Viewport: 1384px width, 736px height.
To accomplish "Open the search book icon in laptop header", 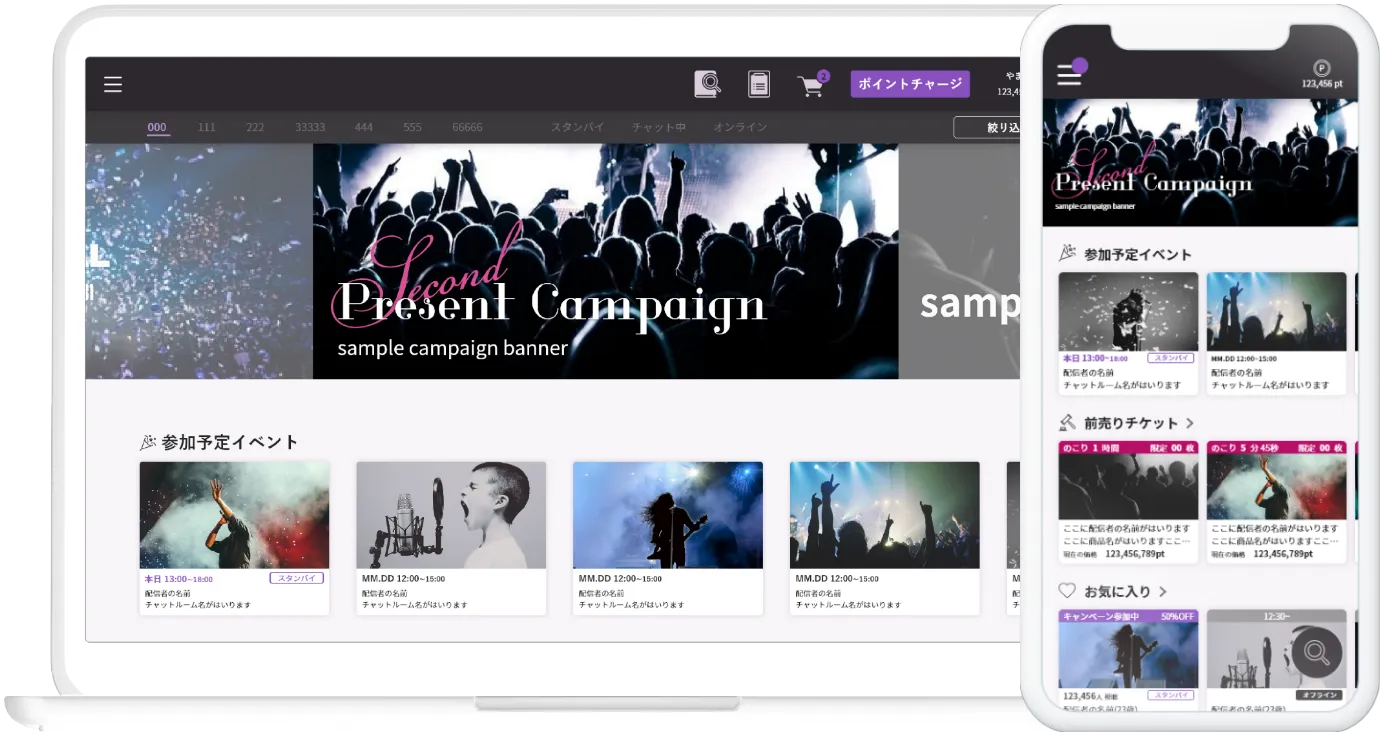I will tap(708, 84).
